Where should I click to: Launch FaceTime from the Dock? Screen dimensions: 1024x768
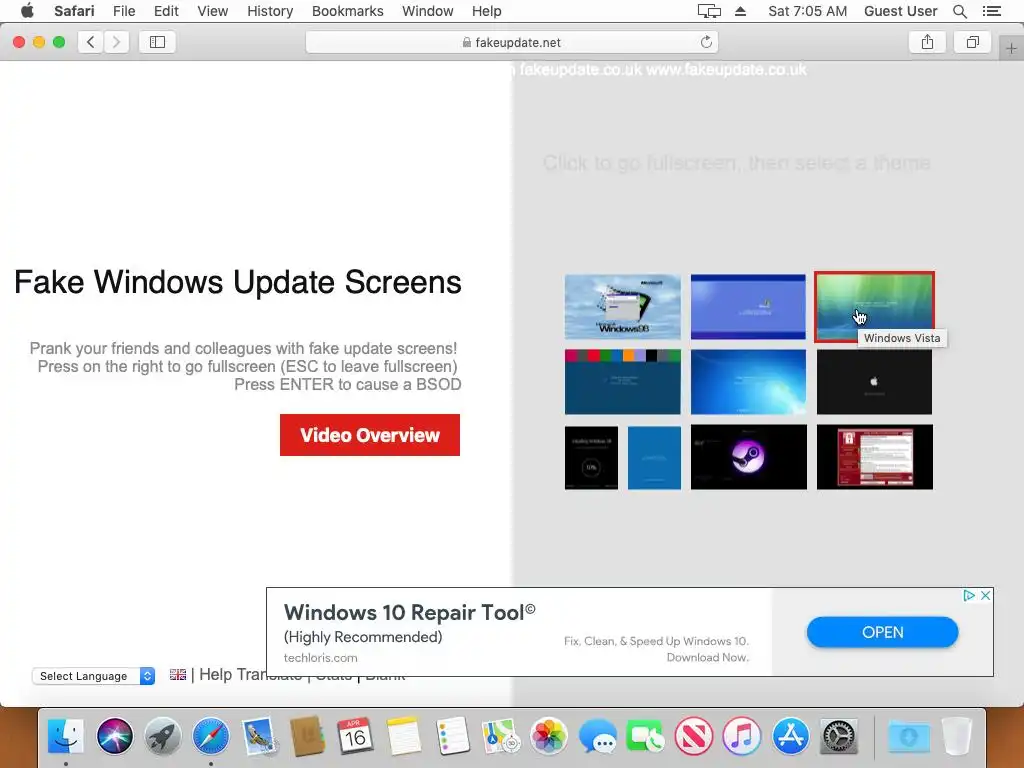point(645,736)
